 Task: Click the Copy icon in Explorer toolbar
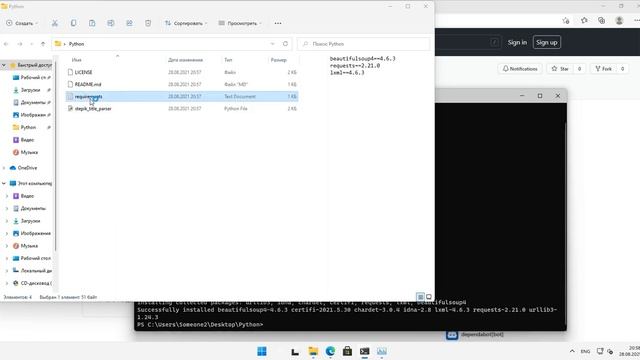[x=73, y=23]
